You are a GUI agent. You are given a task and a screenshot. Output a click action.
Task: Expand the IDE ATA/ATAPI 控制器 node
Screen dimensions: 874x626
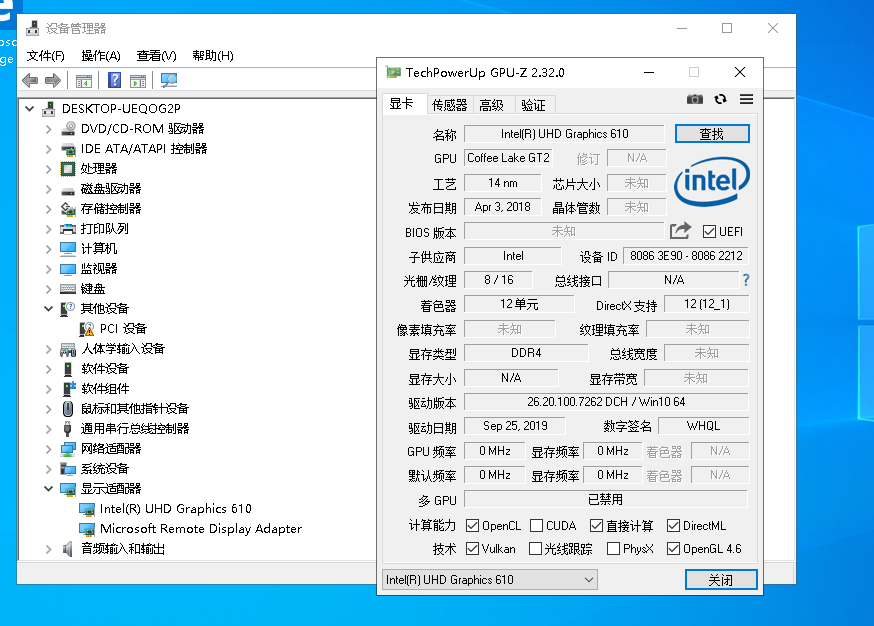(x=48, y=149)
